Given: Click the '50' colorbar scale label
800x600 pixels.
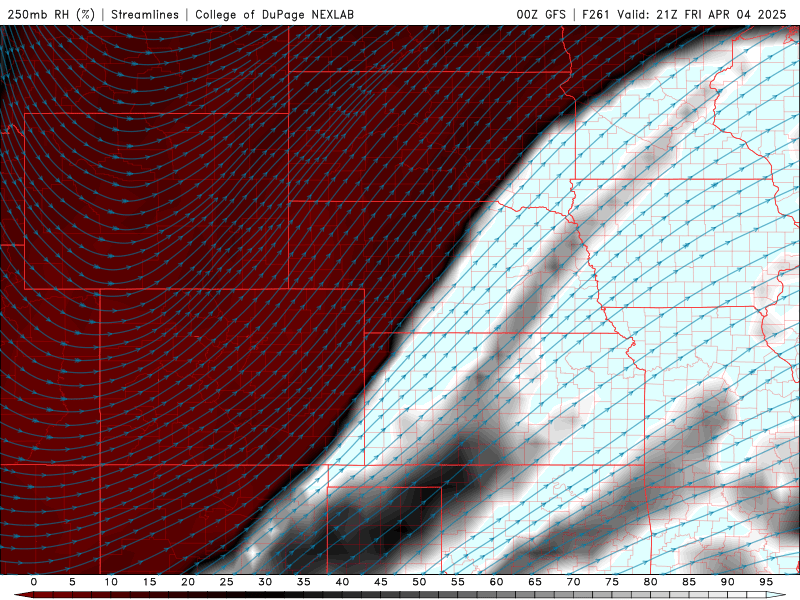Looking at the screenshot, I should pos(419,582).
